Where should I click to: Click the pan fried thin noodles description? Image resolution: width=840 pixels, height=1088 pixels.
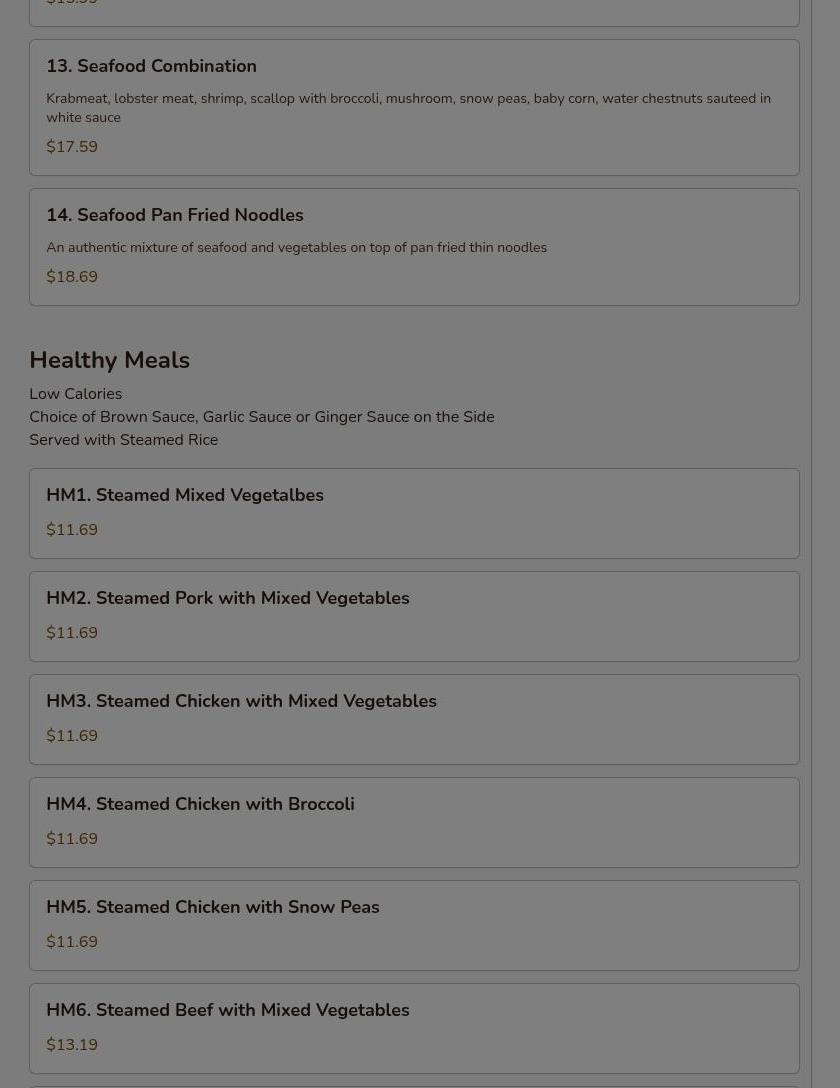click(x=296, y=247)
